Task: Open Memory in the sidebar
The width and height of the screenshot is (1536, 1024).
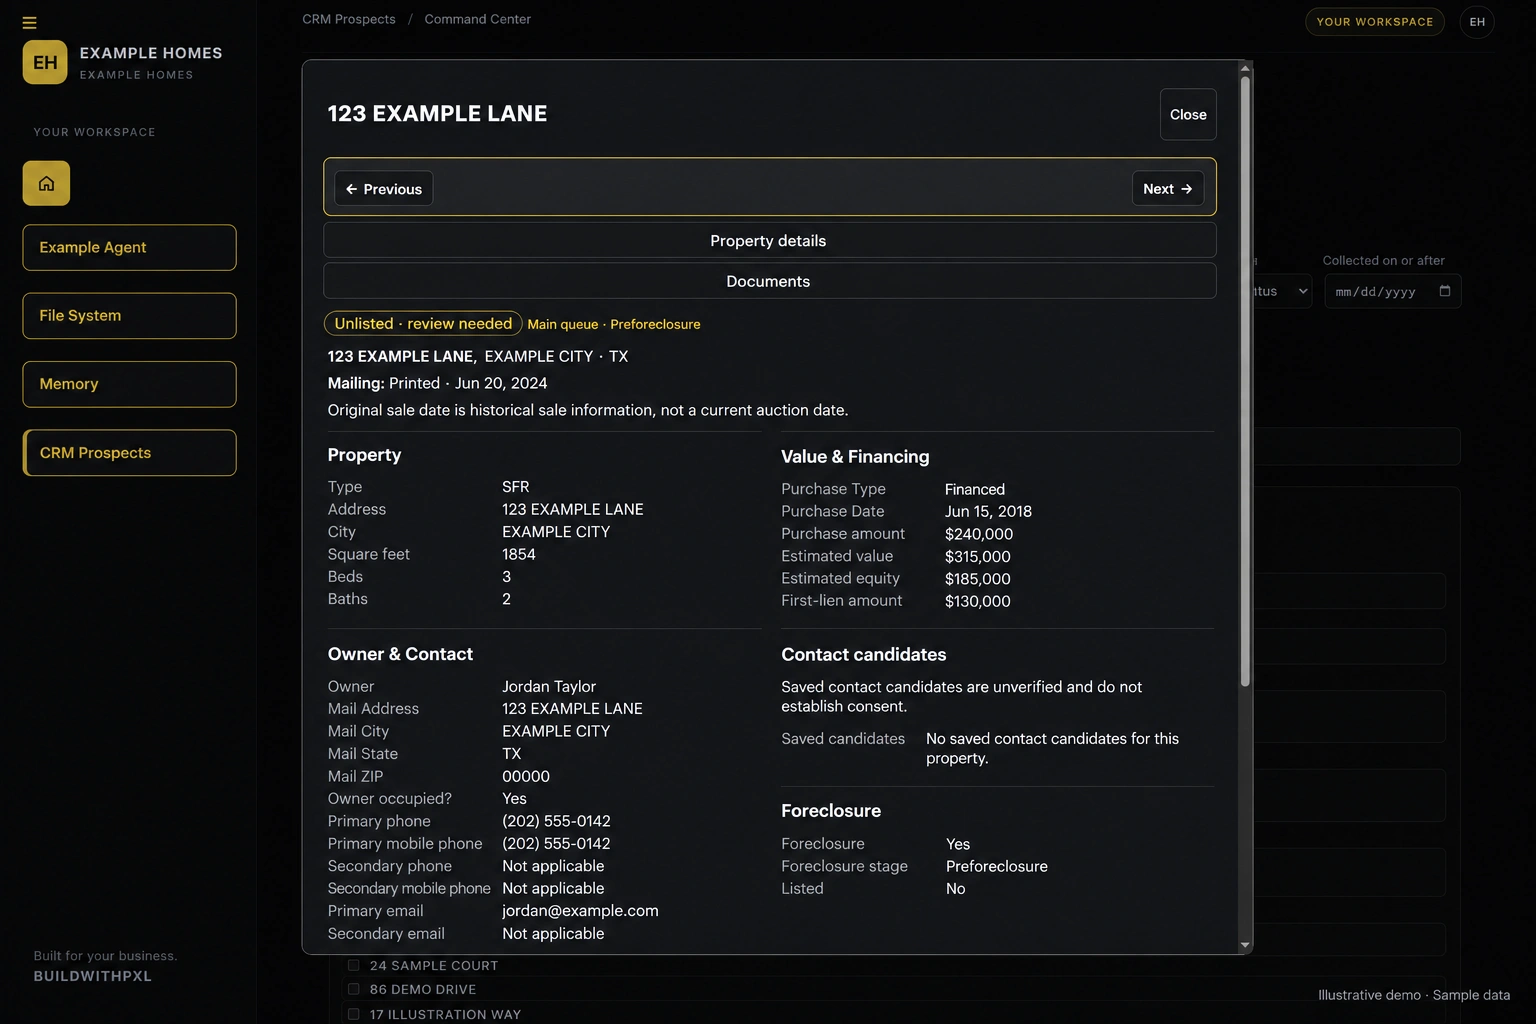Action: tap(129, 384)
